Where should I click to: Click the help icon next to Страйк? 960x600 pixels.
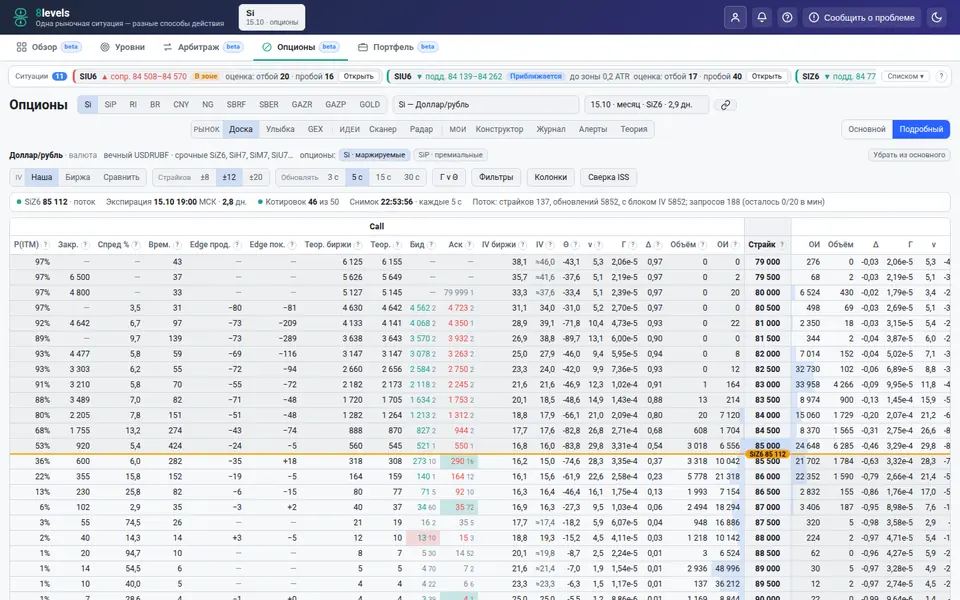click(x=782, y=245)
